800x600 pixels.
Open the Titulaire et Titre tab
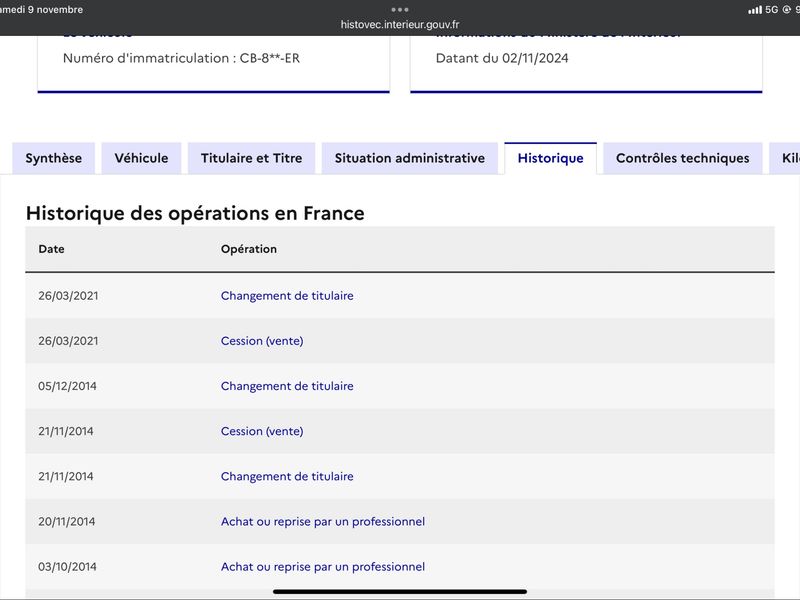[252, 158]
